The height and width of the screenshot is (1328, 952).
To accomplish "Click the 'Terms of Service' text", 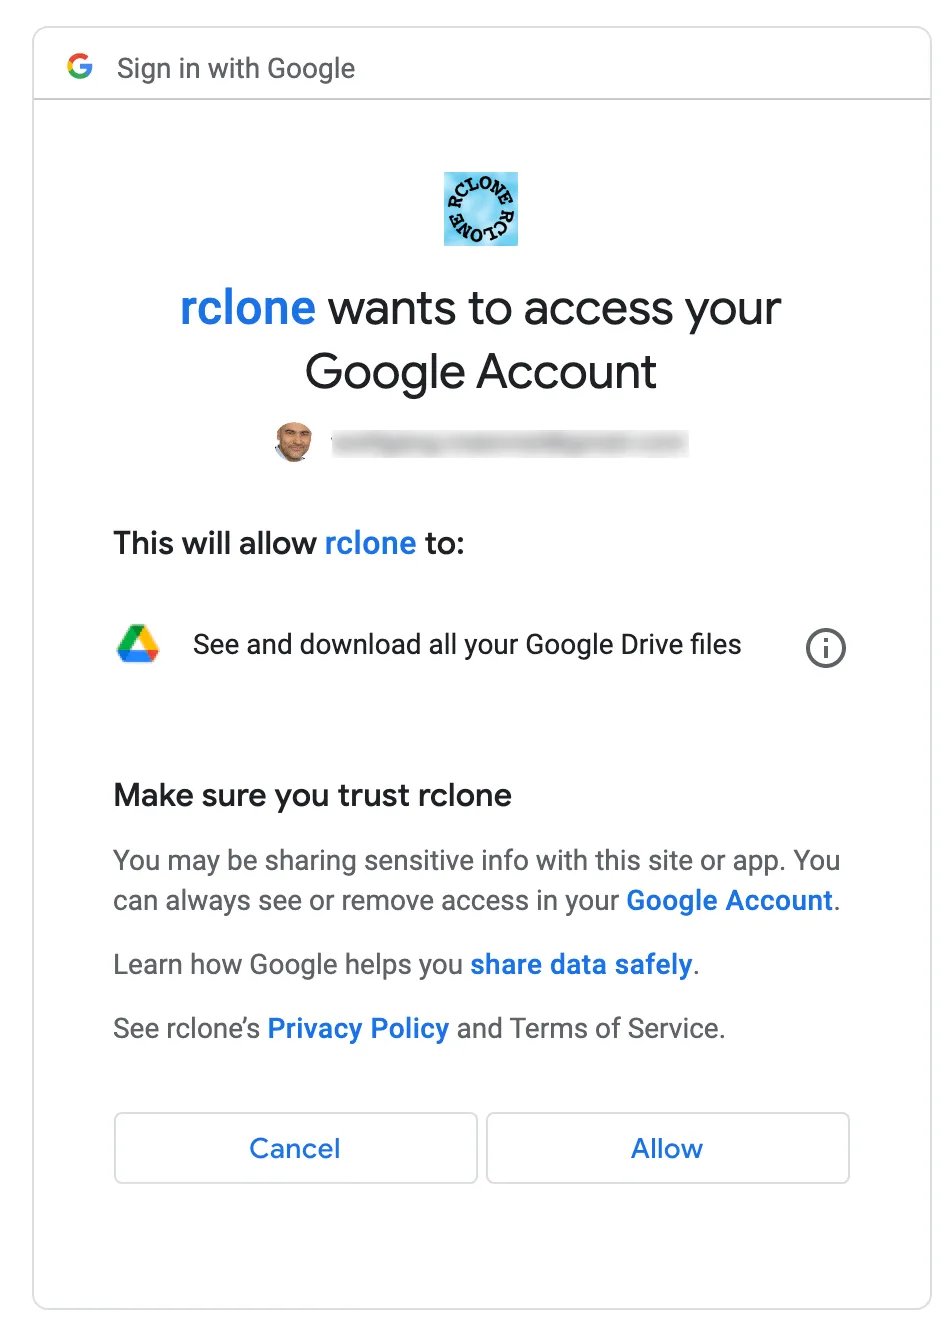I will coord(615,1029).
